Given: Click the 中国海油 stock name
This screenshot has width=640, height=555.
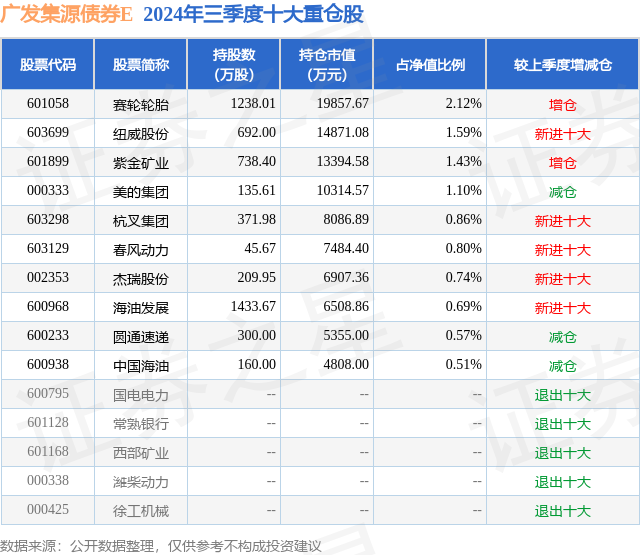Looking at the screenshot, I should click(141, 366).
